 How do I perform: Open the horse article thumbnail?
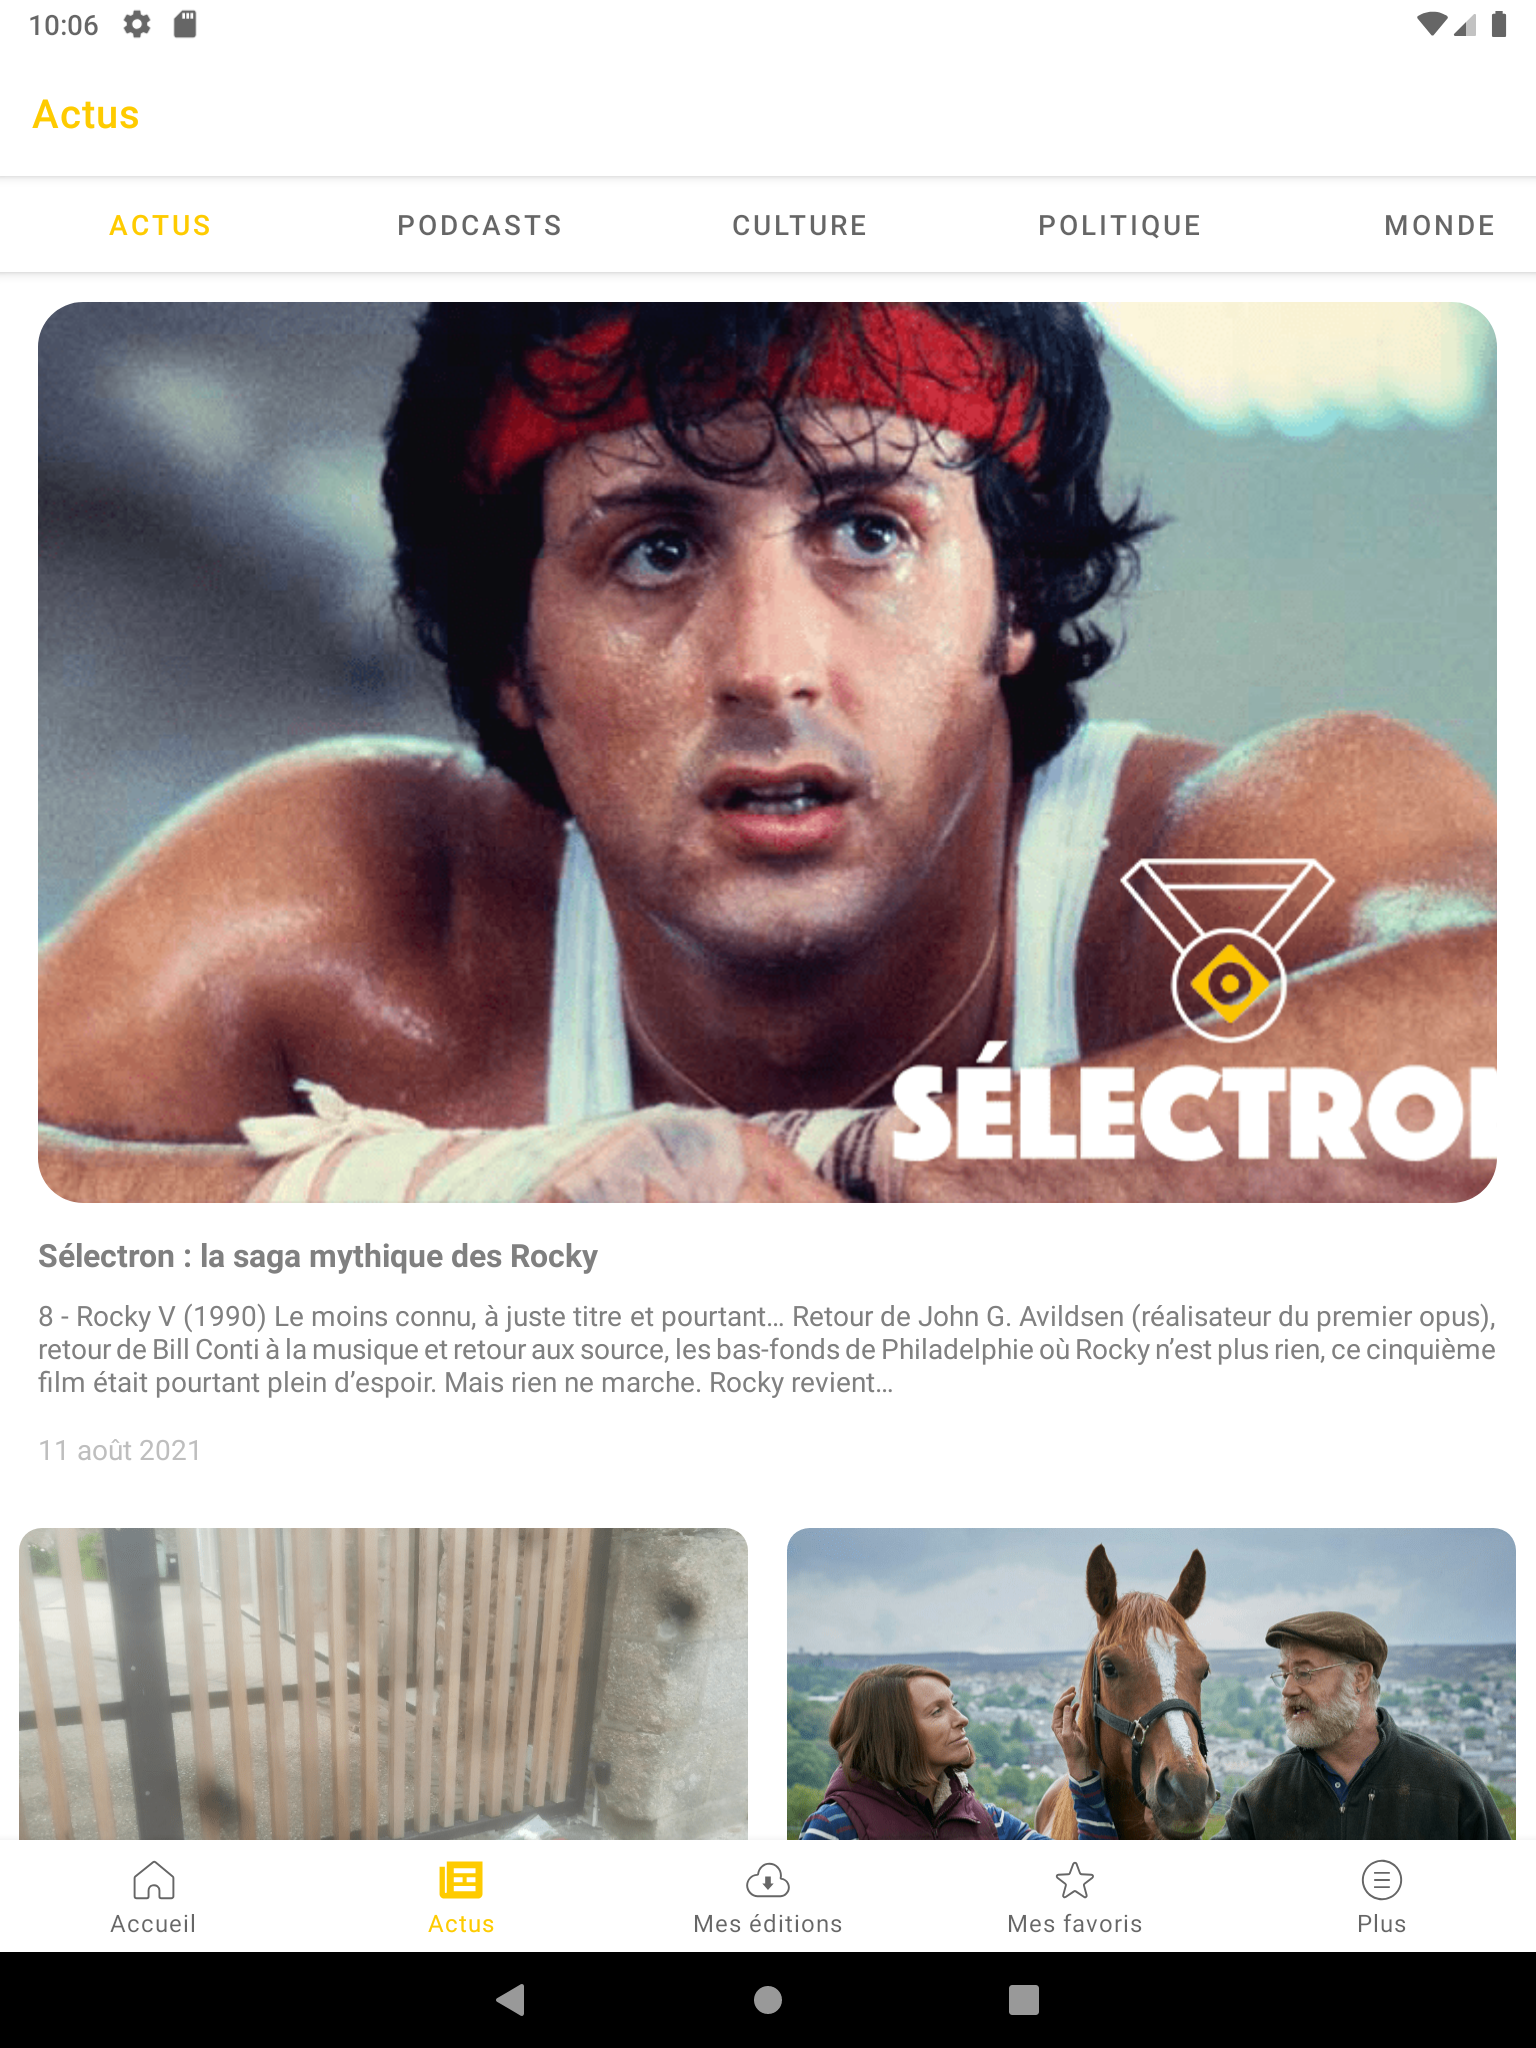coord(1151,1683)
